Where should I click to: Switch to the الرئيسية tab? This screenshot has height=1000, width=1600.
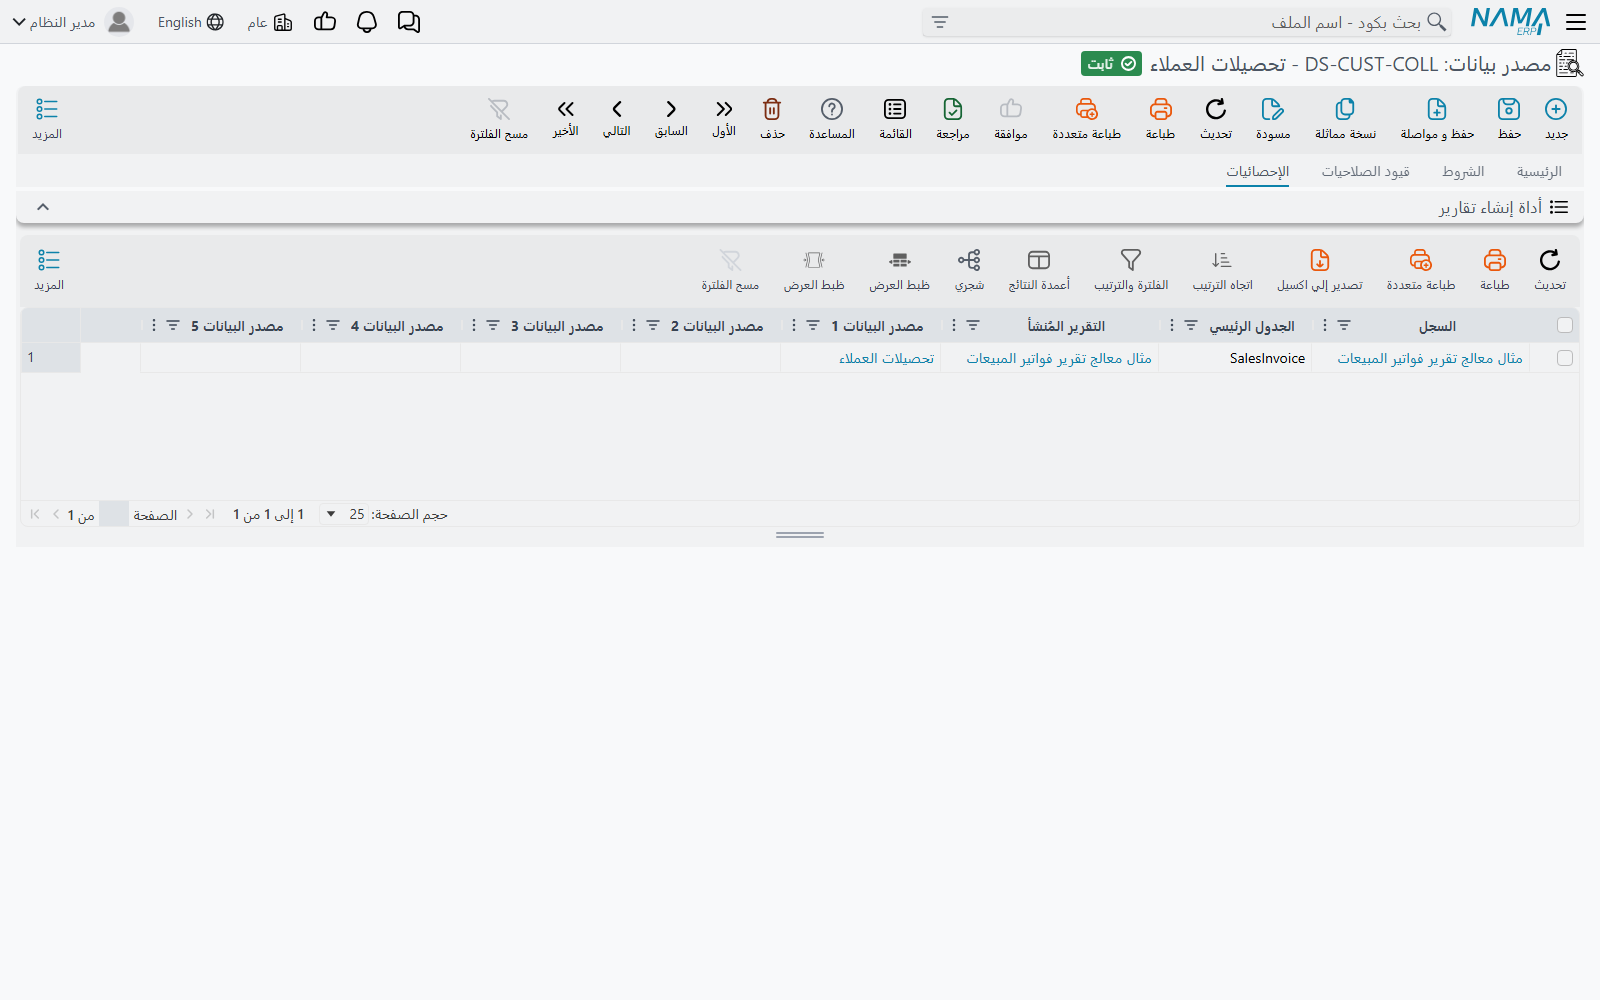pyautogui.click(x=1539, y=172)
